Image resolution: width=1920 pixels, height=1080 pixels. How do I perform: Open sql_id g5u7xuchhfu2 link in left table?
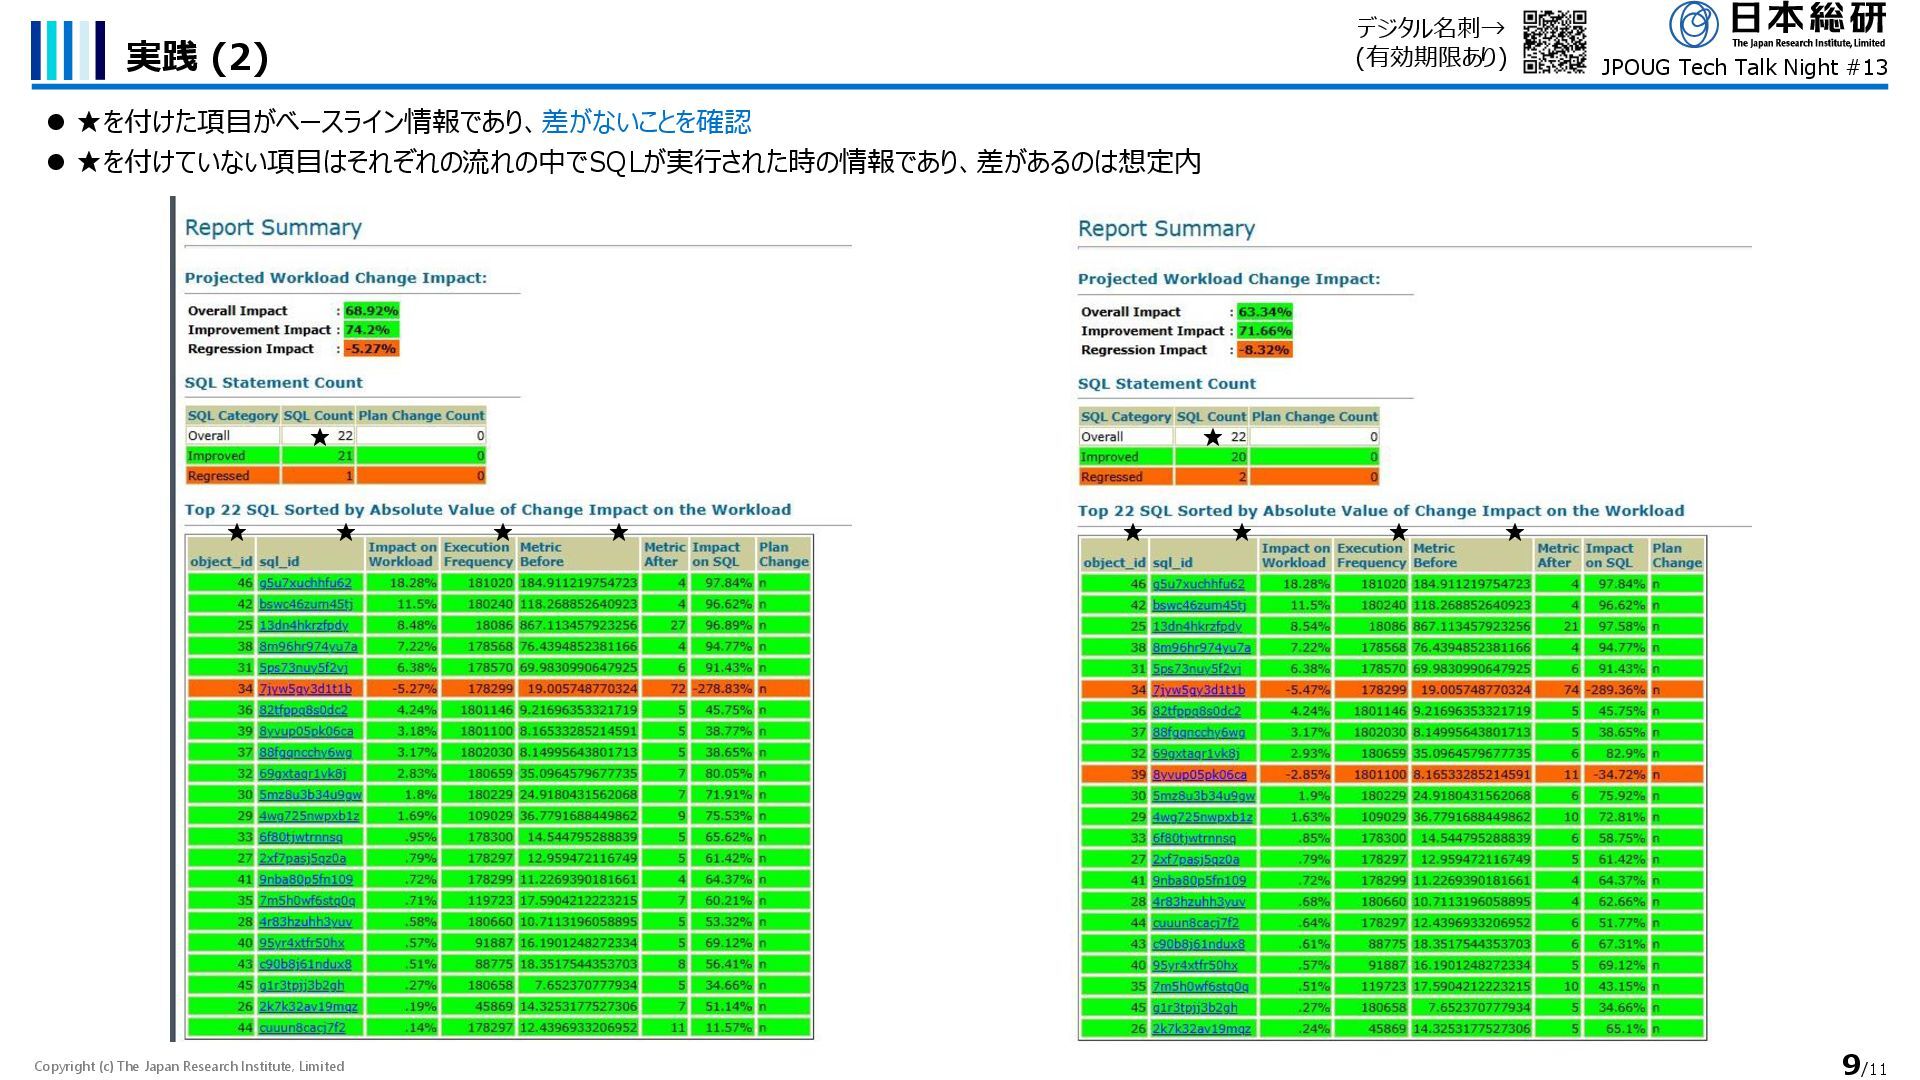[x=305, y=583]
